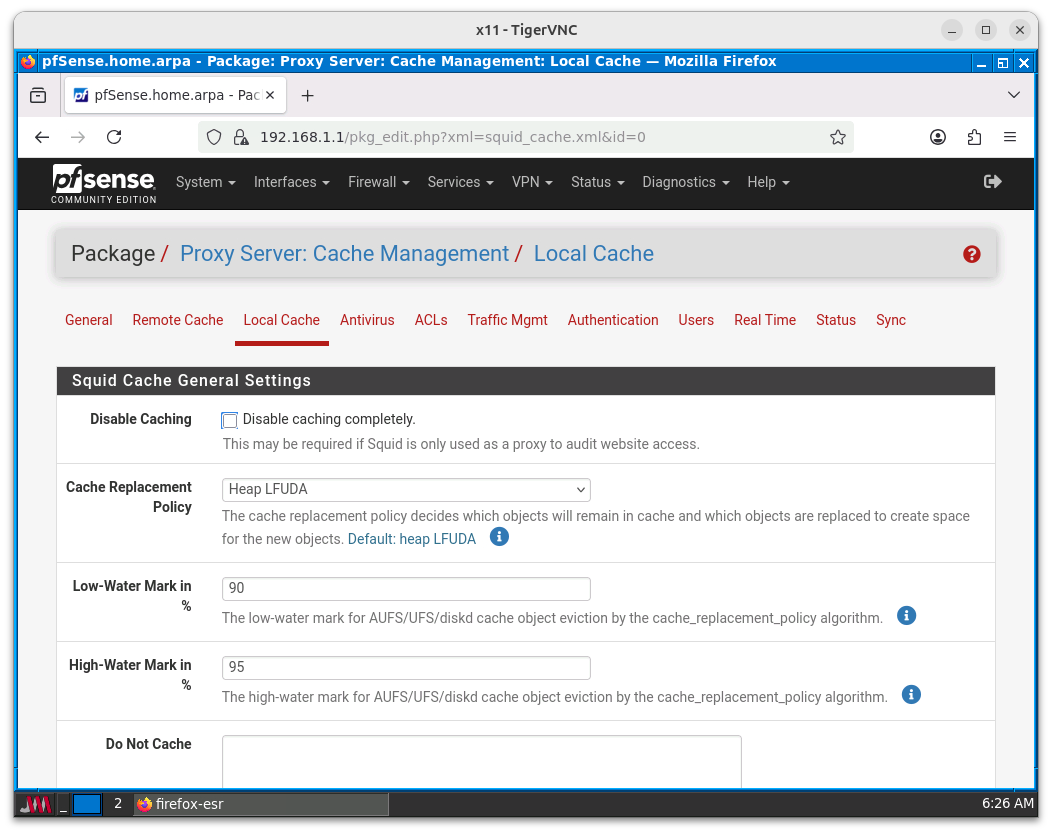Screen dimensions: 1052x834
Task: Expand the Firewall menu
Action: point(378,182)
